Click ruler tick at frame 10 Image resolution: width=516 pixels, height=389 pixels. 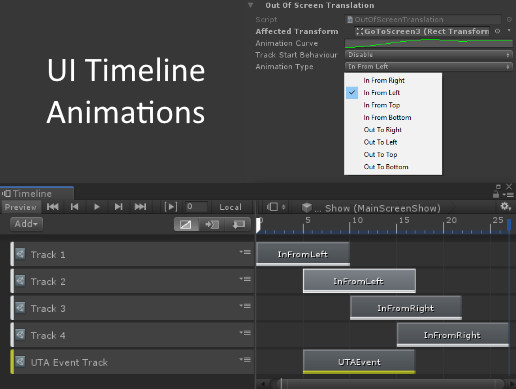coord(350,226)
